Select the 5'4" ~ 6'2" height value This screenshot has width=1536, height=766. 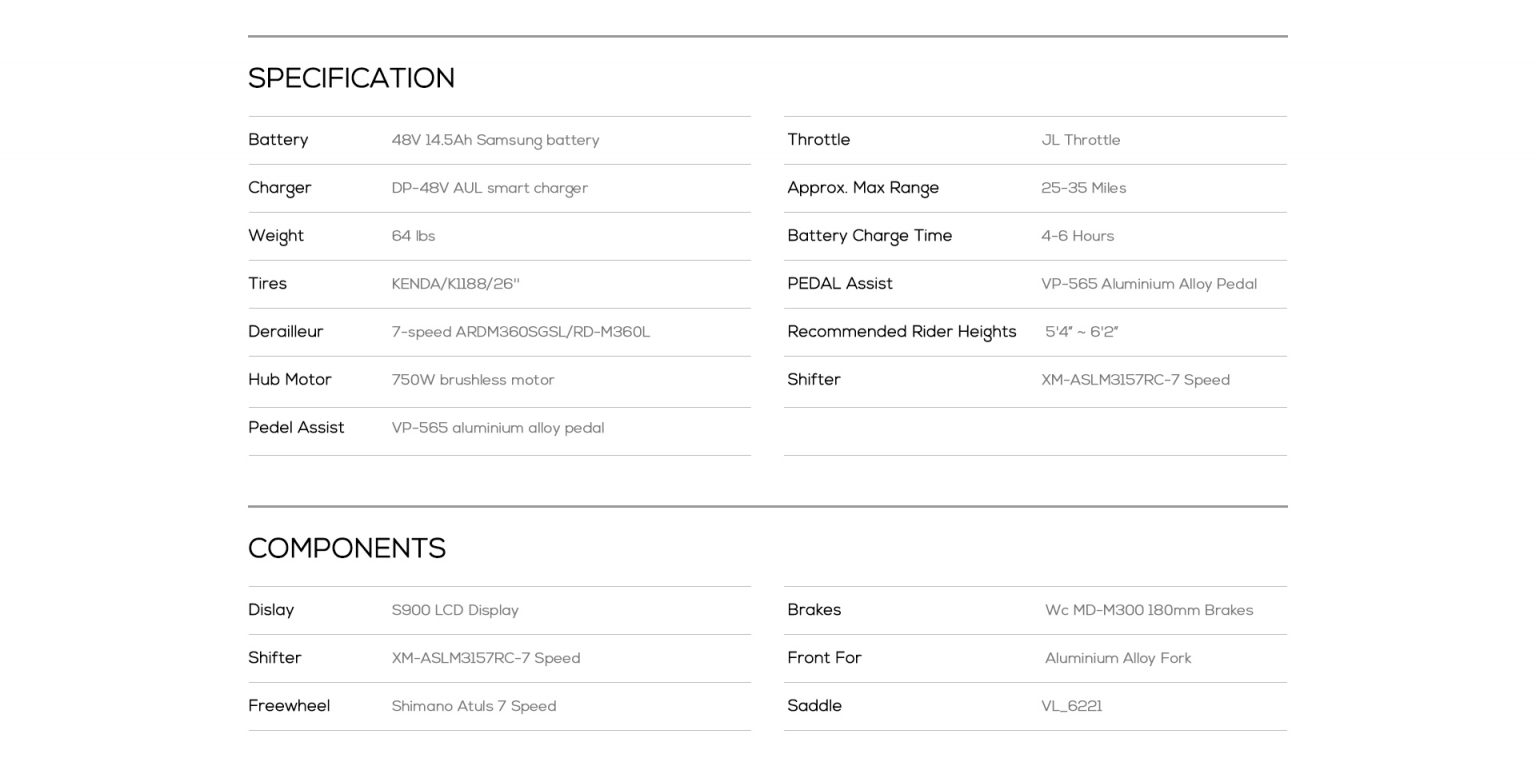1081,332
